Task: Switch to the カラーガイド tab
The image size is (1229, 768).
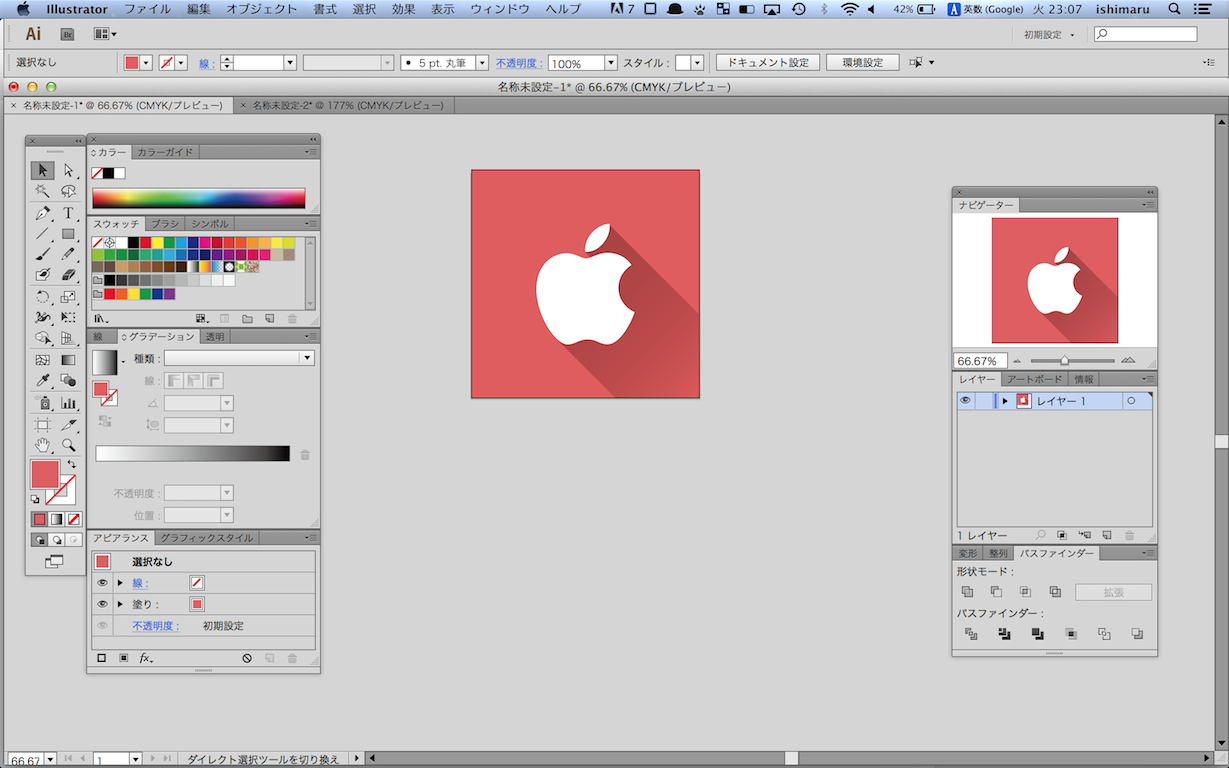Action: (166, 152)
